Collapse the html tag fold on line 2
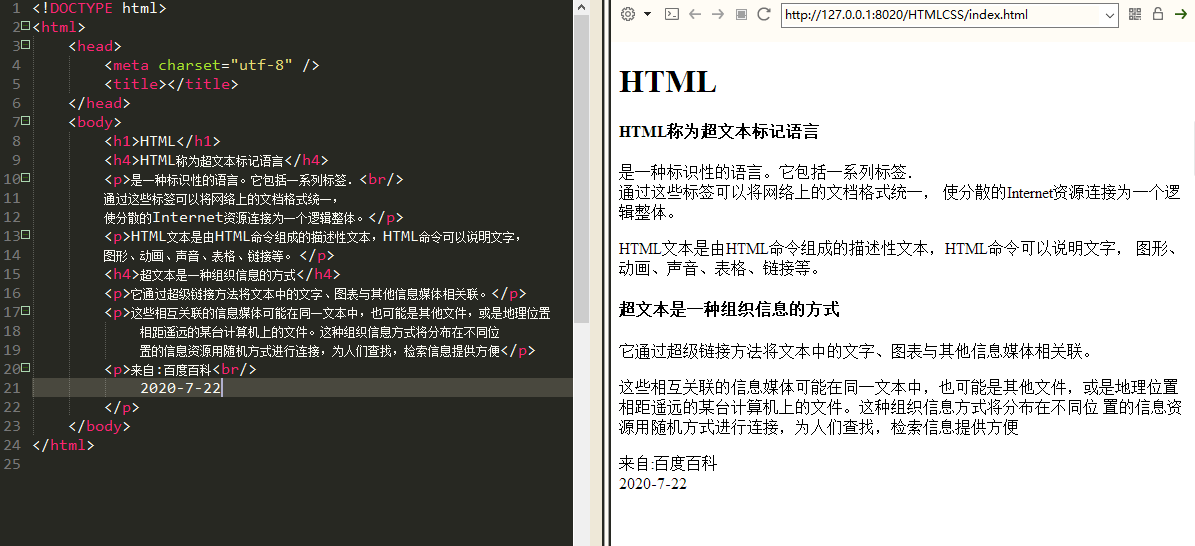The width and height of the screenshot is (1195, 546). pyautogui.click(x=26, y=25)
